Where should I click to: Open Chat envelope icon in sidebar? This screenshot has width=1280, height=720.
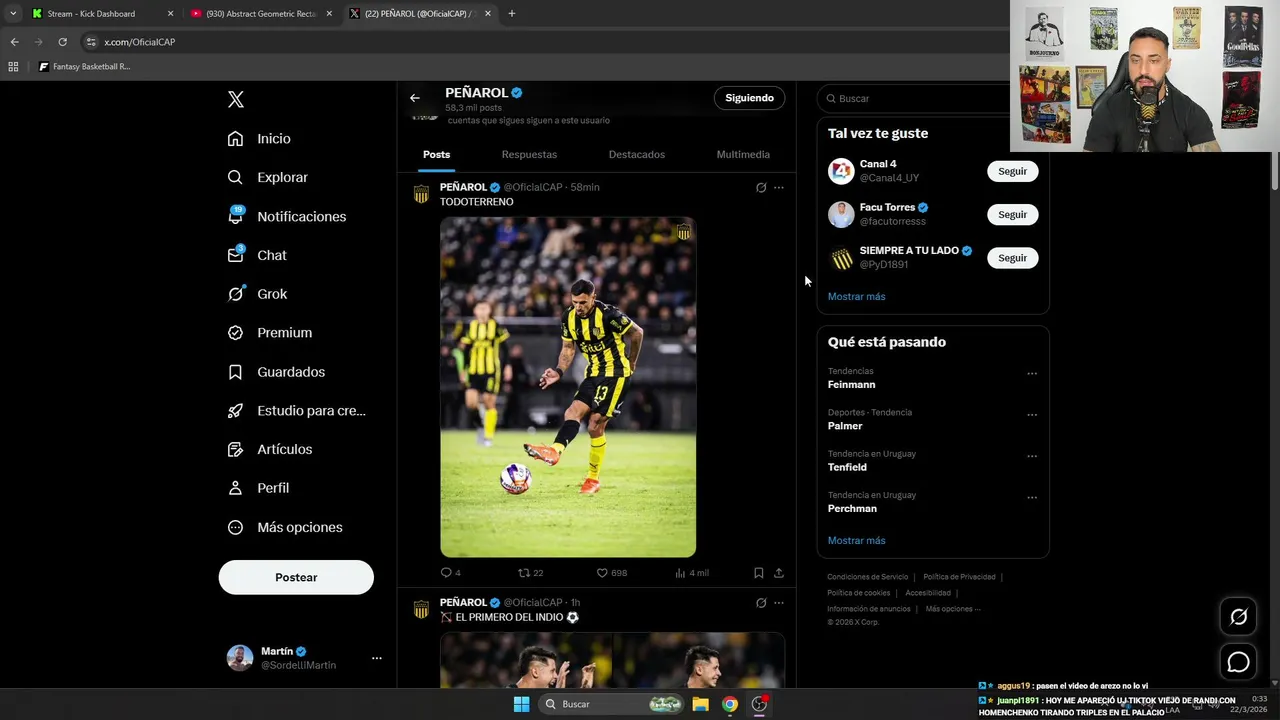coord(235,255)
